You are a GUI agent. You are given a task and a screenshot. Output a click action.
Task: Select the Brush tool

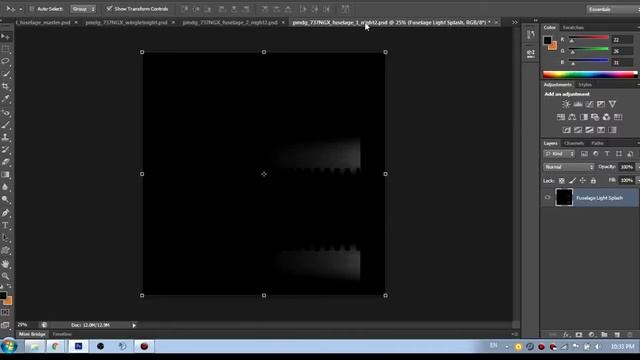coord(5,125)
